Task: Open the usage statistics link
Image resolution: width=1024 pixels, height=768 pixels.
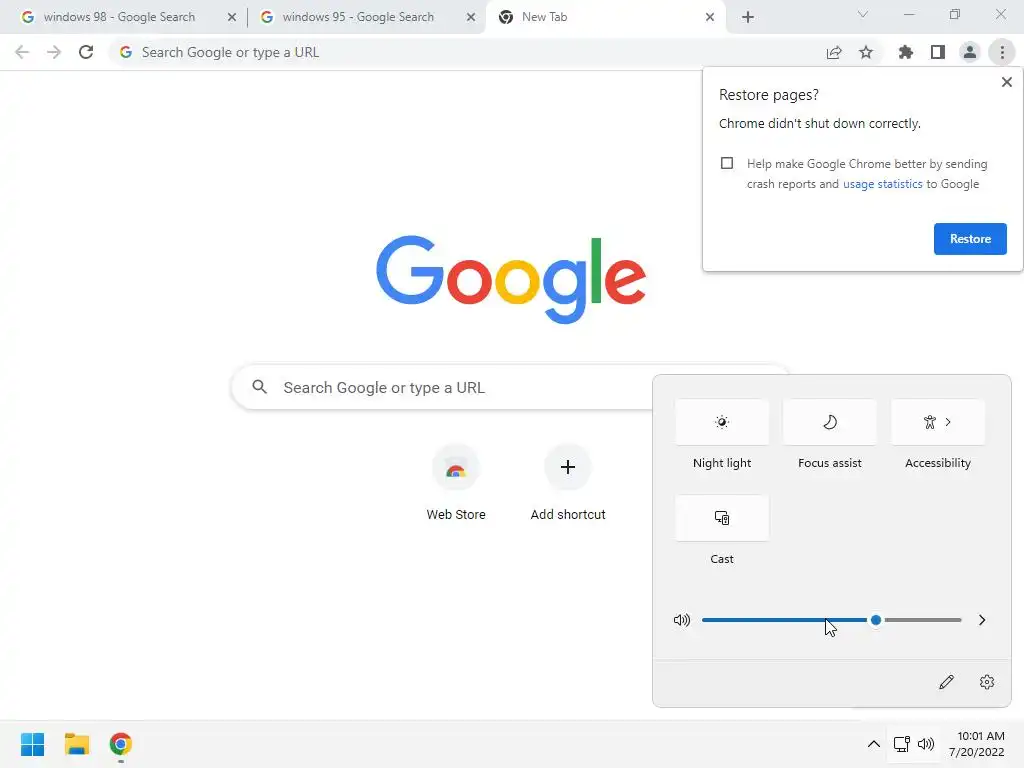Action: [x=882, y=184]
